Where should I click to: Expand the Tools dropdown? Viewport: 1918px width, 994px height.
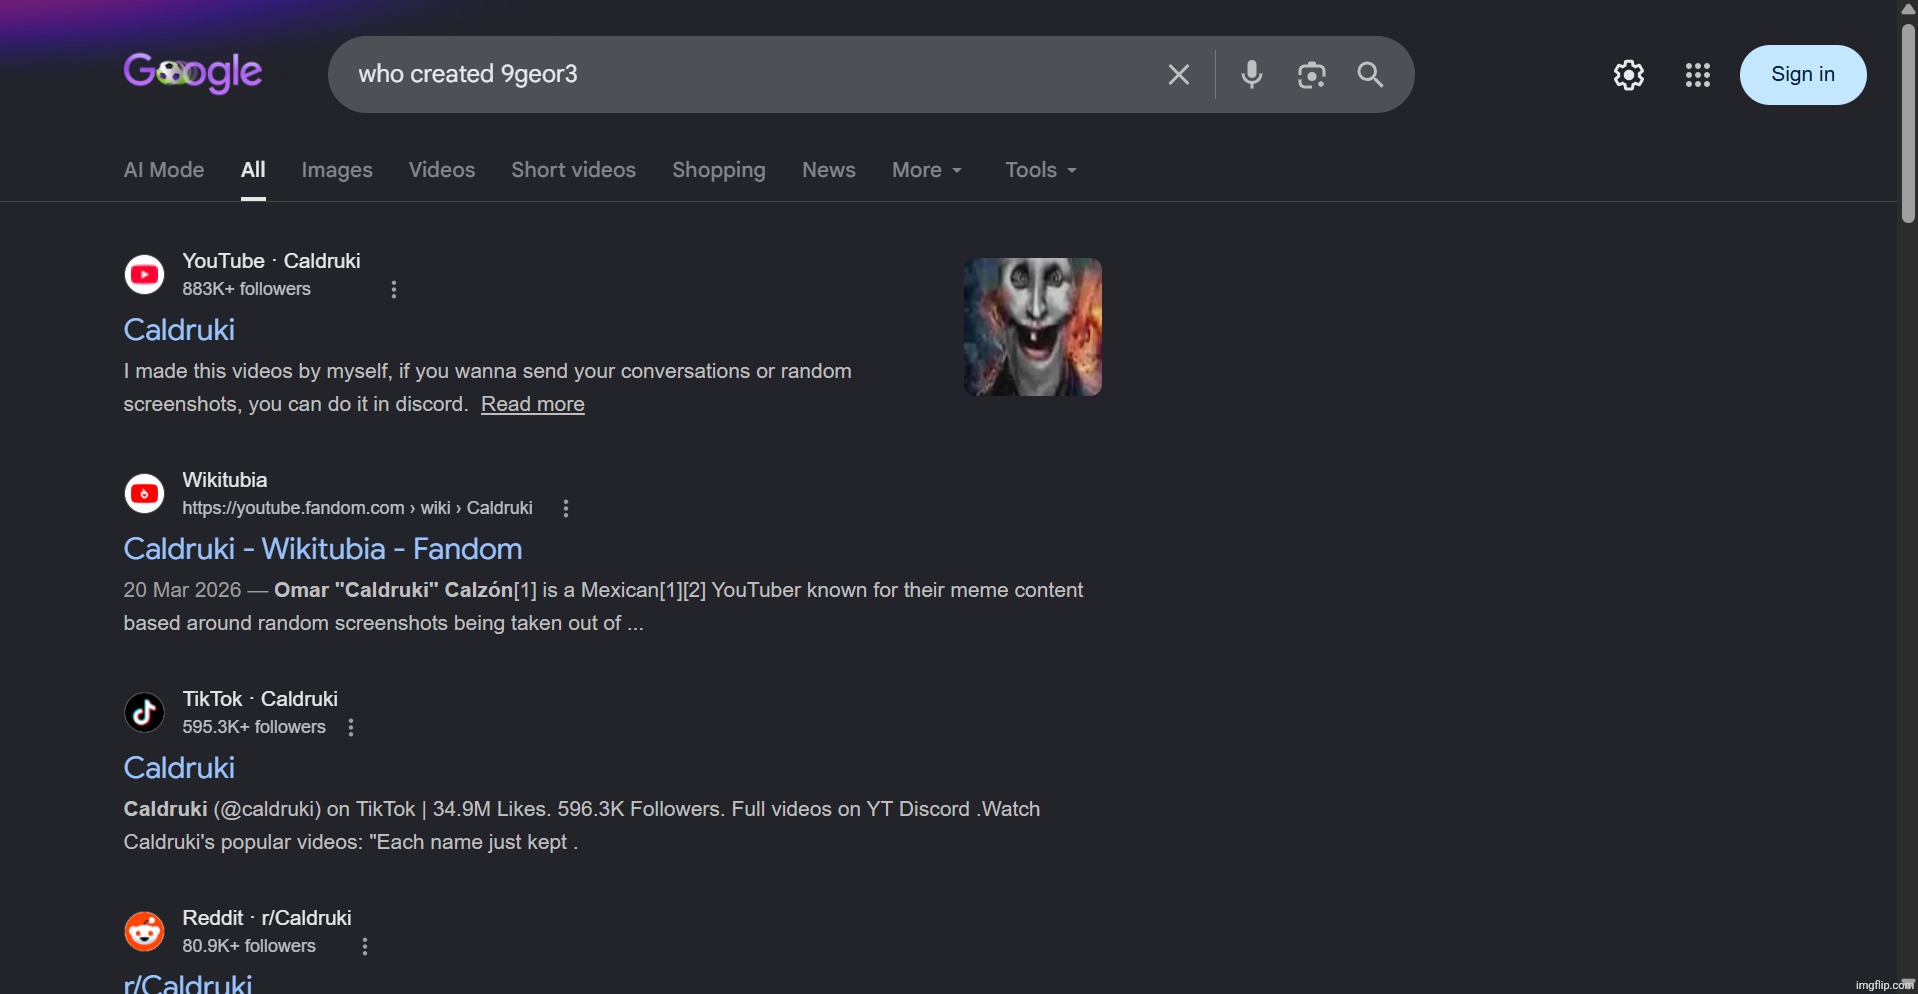1041,170
